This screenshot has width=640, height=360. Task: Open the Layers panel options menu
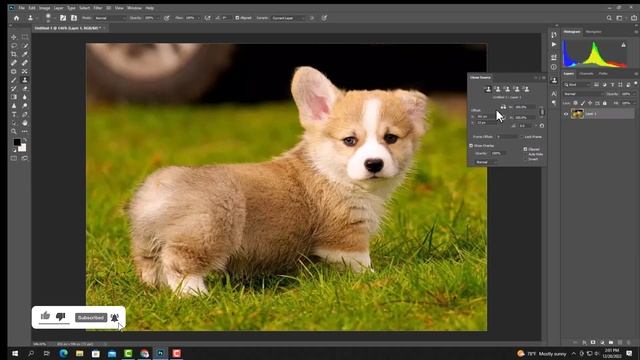tap(636, 74)
